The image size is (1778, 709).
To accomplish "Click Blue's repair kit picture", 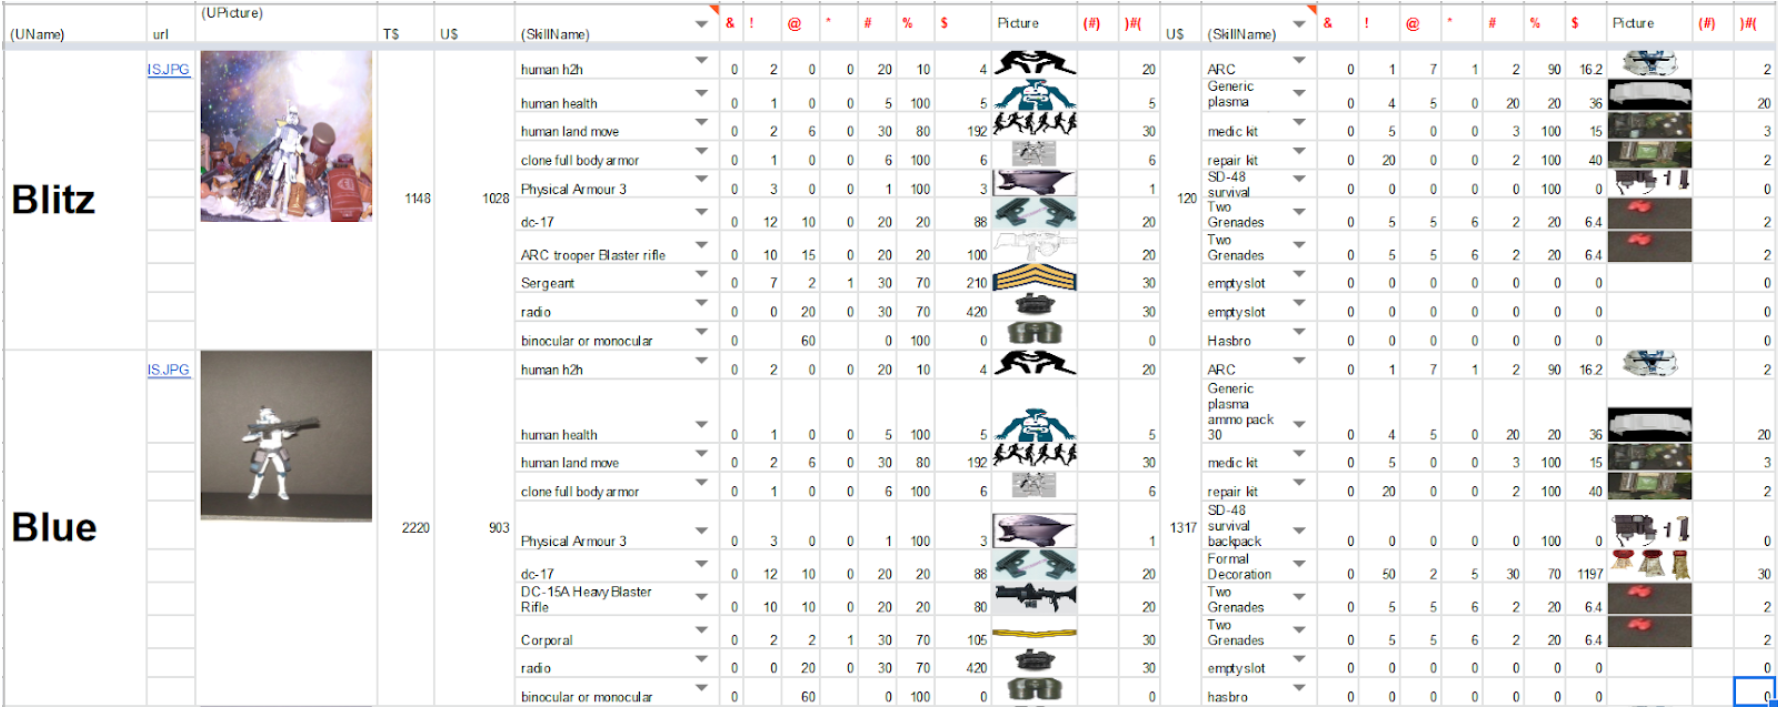I will (x=1649, y=486).
